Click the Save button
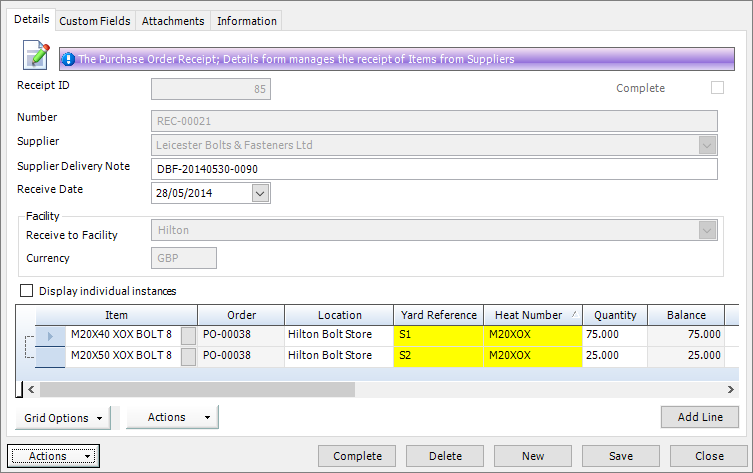 (620, 456)
